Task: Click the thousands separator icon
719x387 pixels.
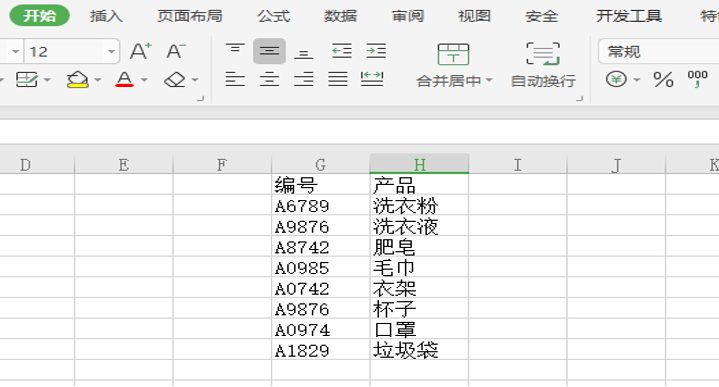Action: (697, 79)
